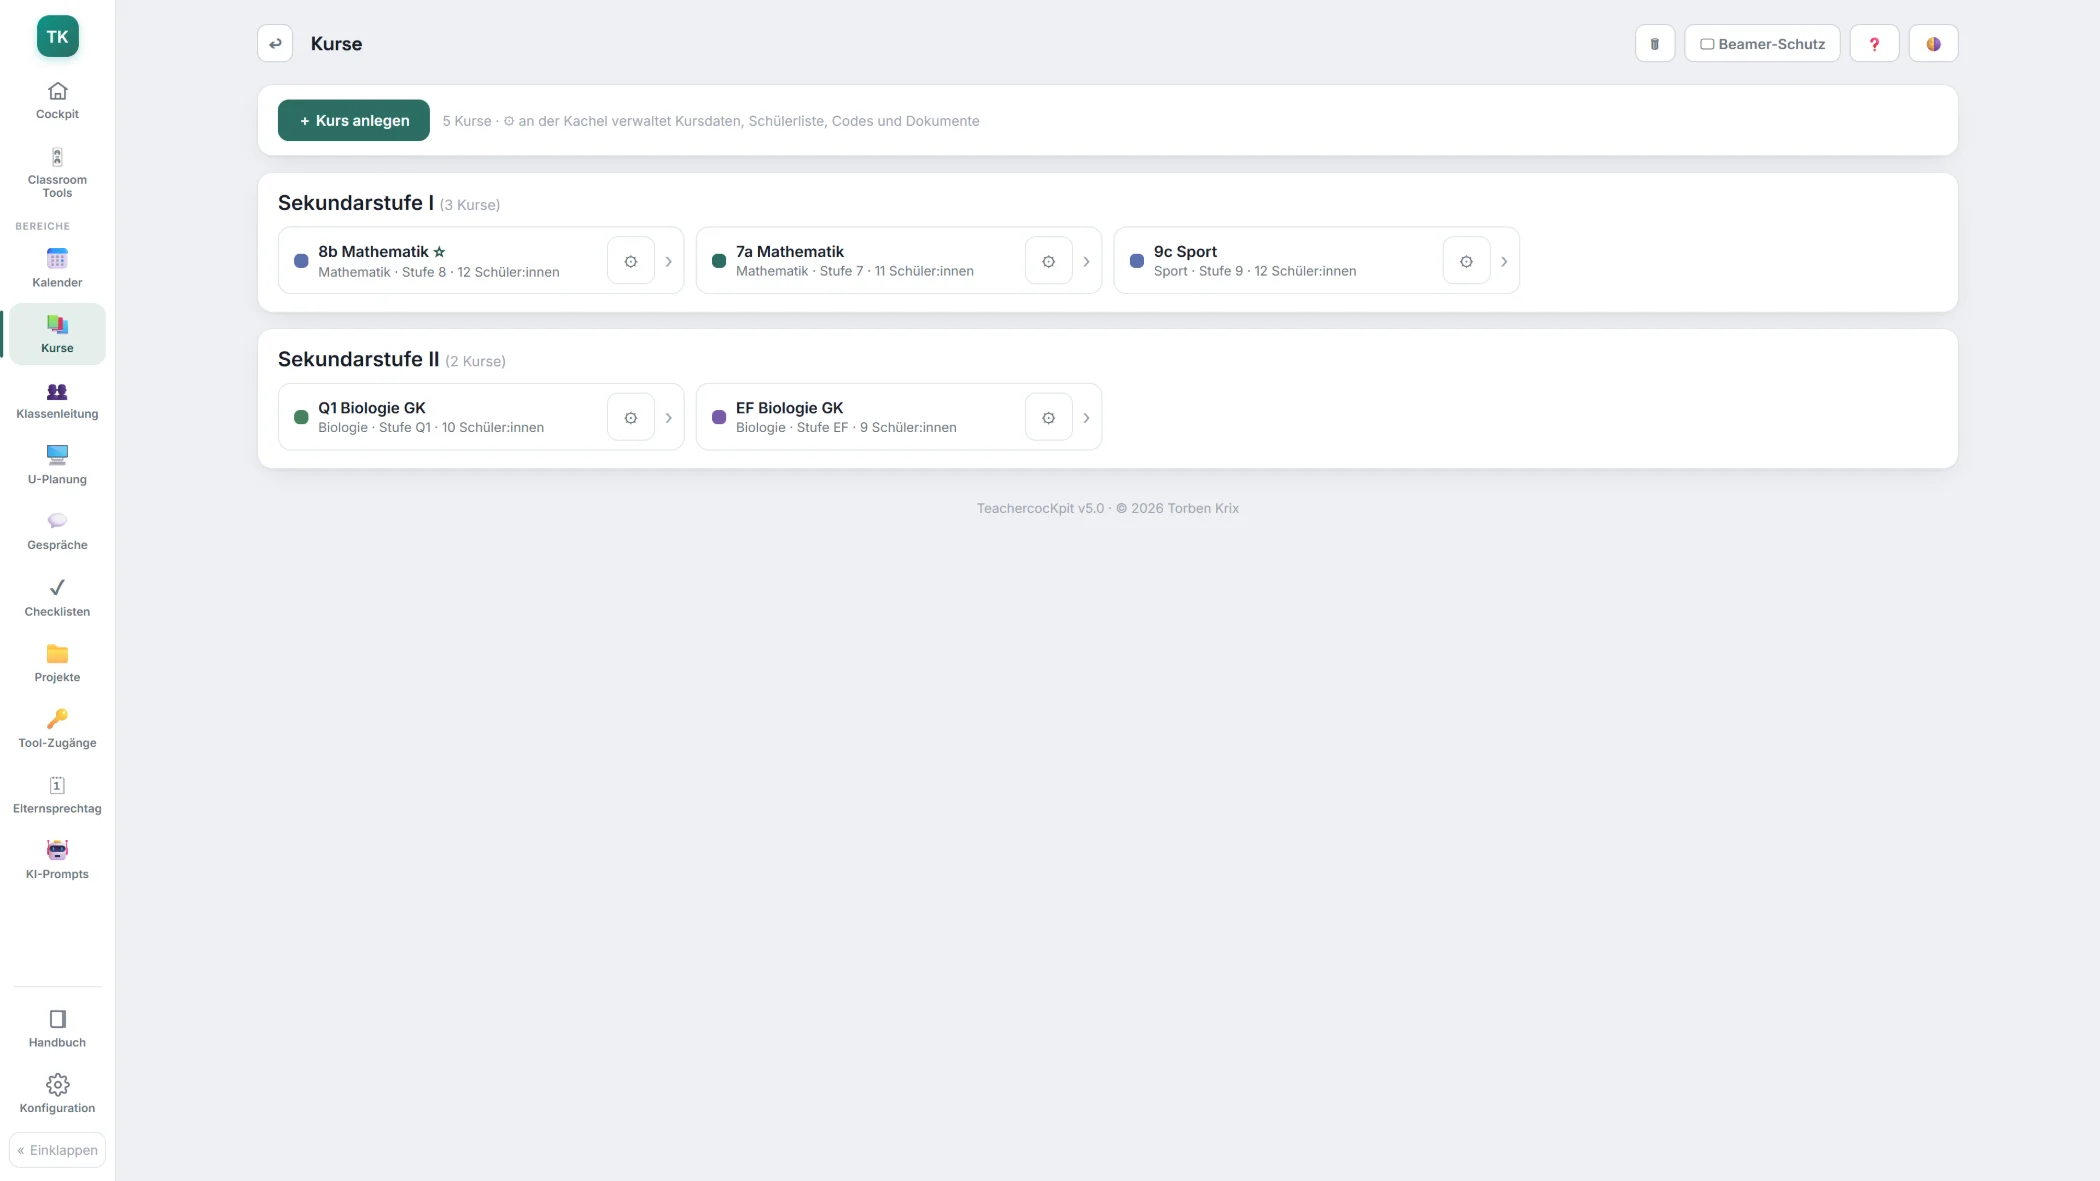This screenshot has height=1181, width=2100.
Task: Open settings gear for 7a Mathematik
Action: point(1048,261)
